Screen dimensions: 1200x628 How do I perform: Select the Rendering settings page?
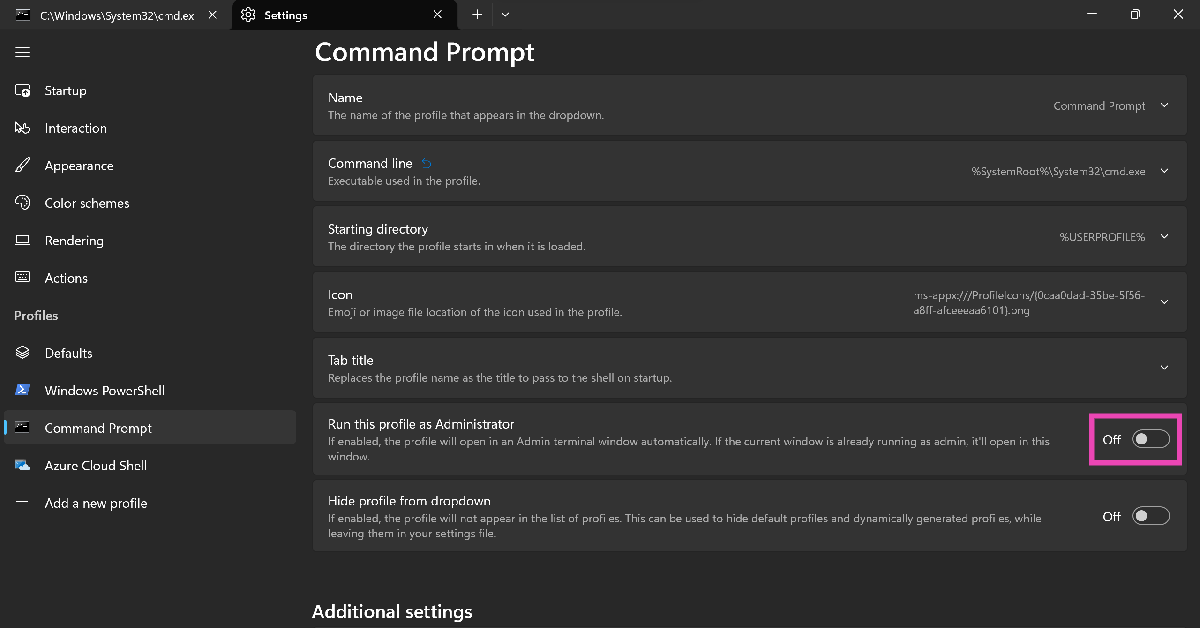74,241
